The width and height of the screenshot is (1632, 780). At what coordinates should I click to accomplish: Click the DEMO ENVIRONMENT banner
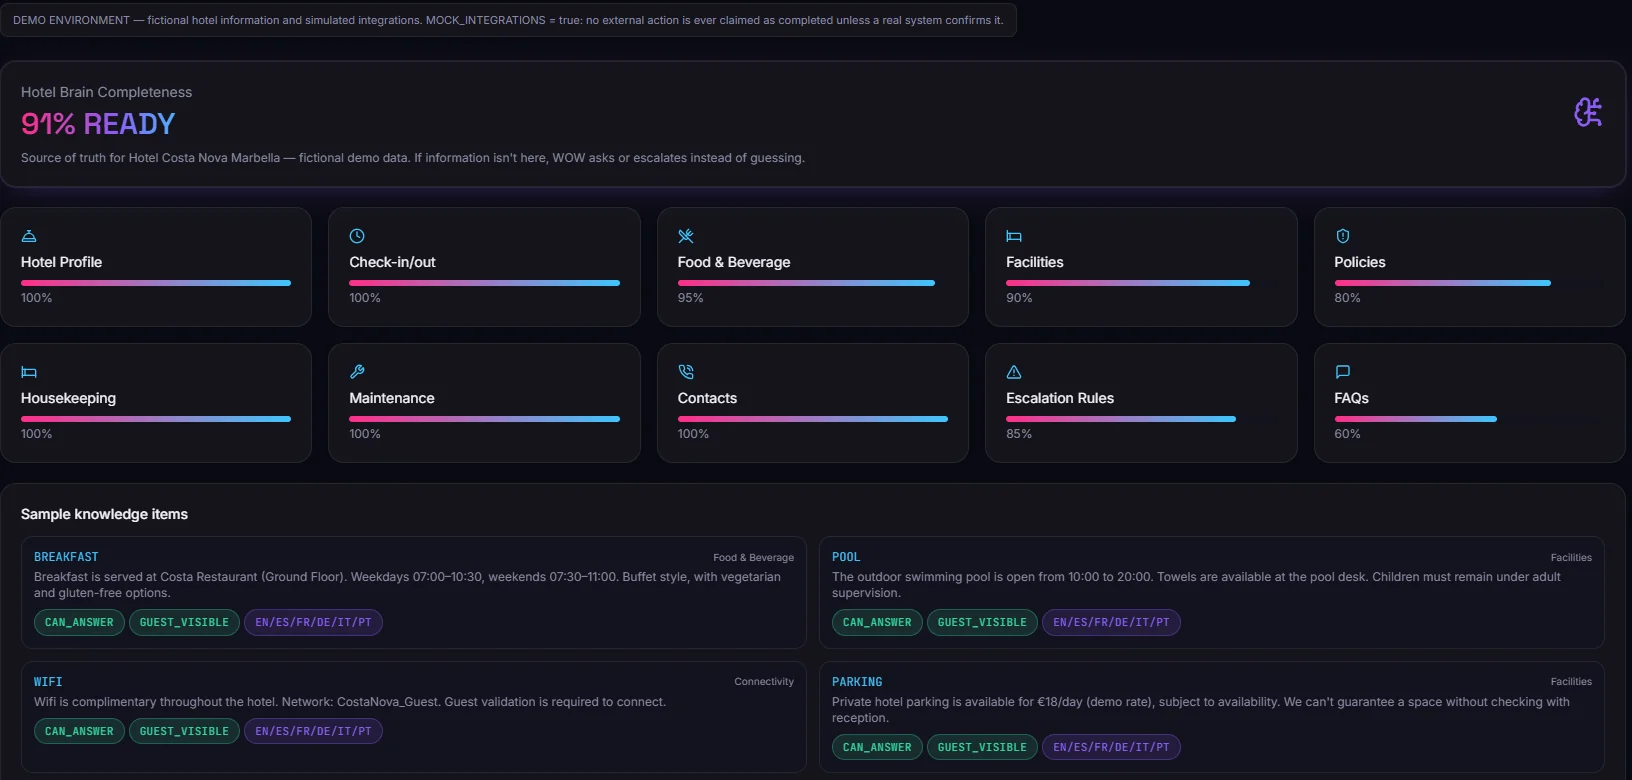point(508,20)
